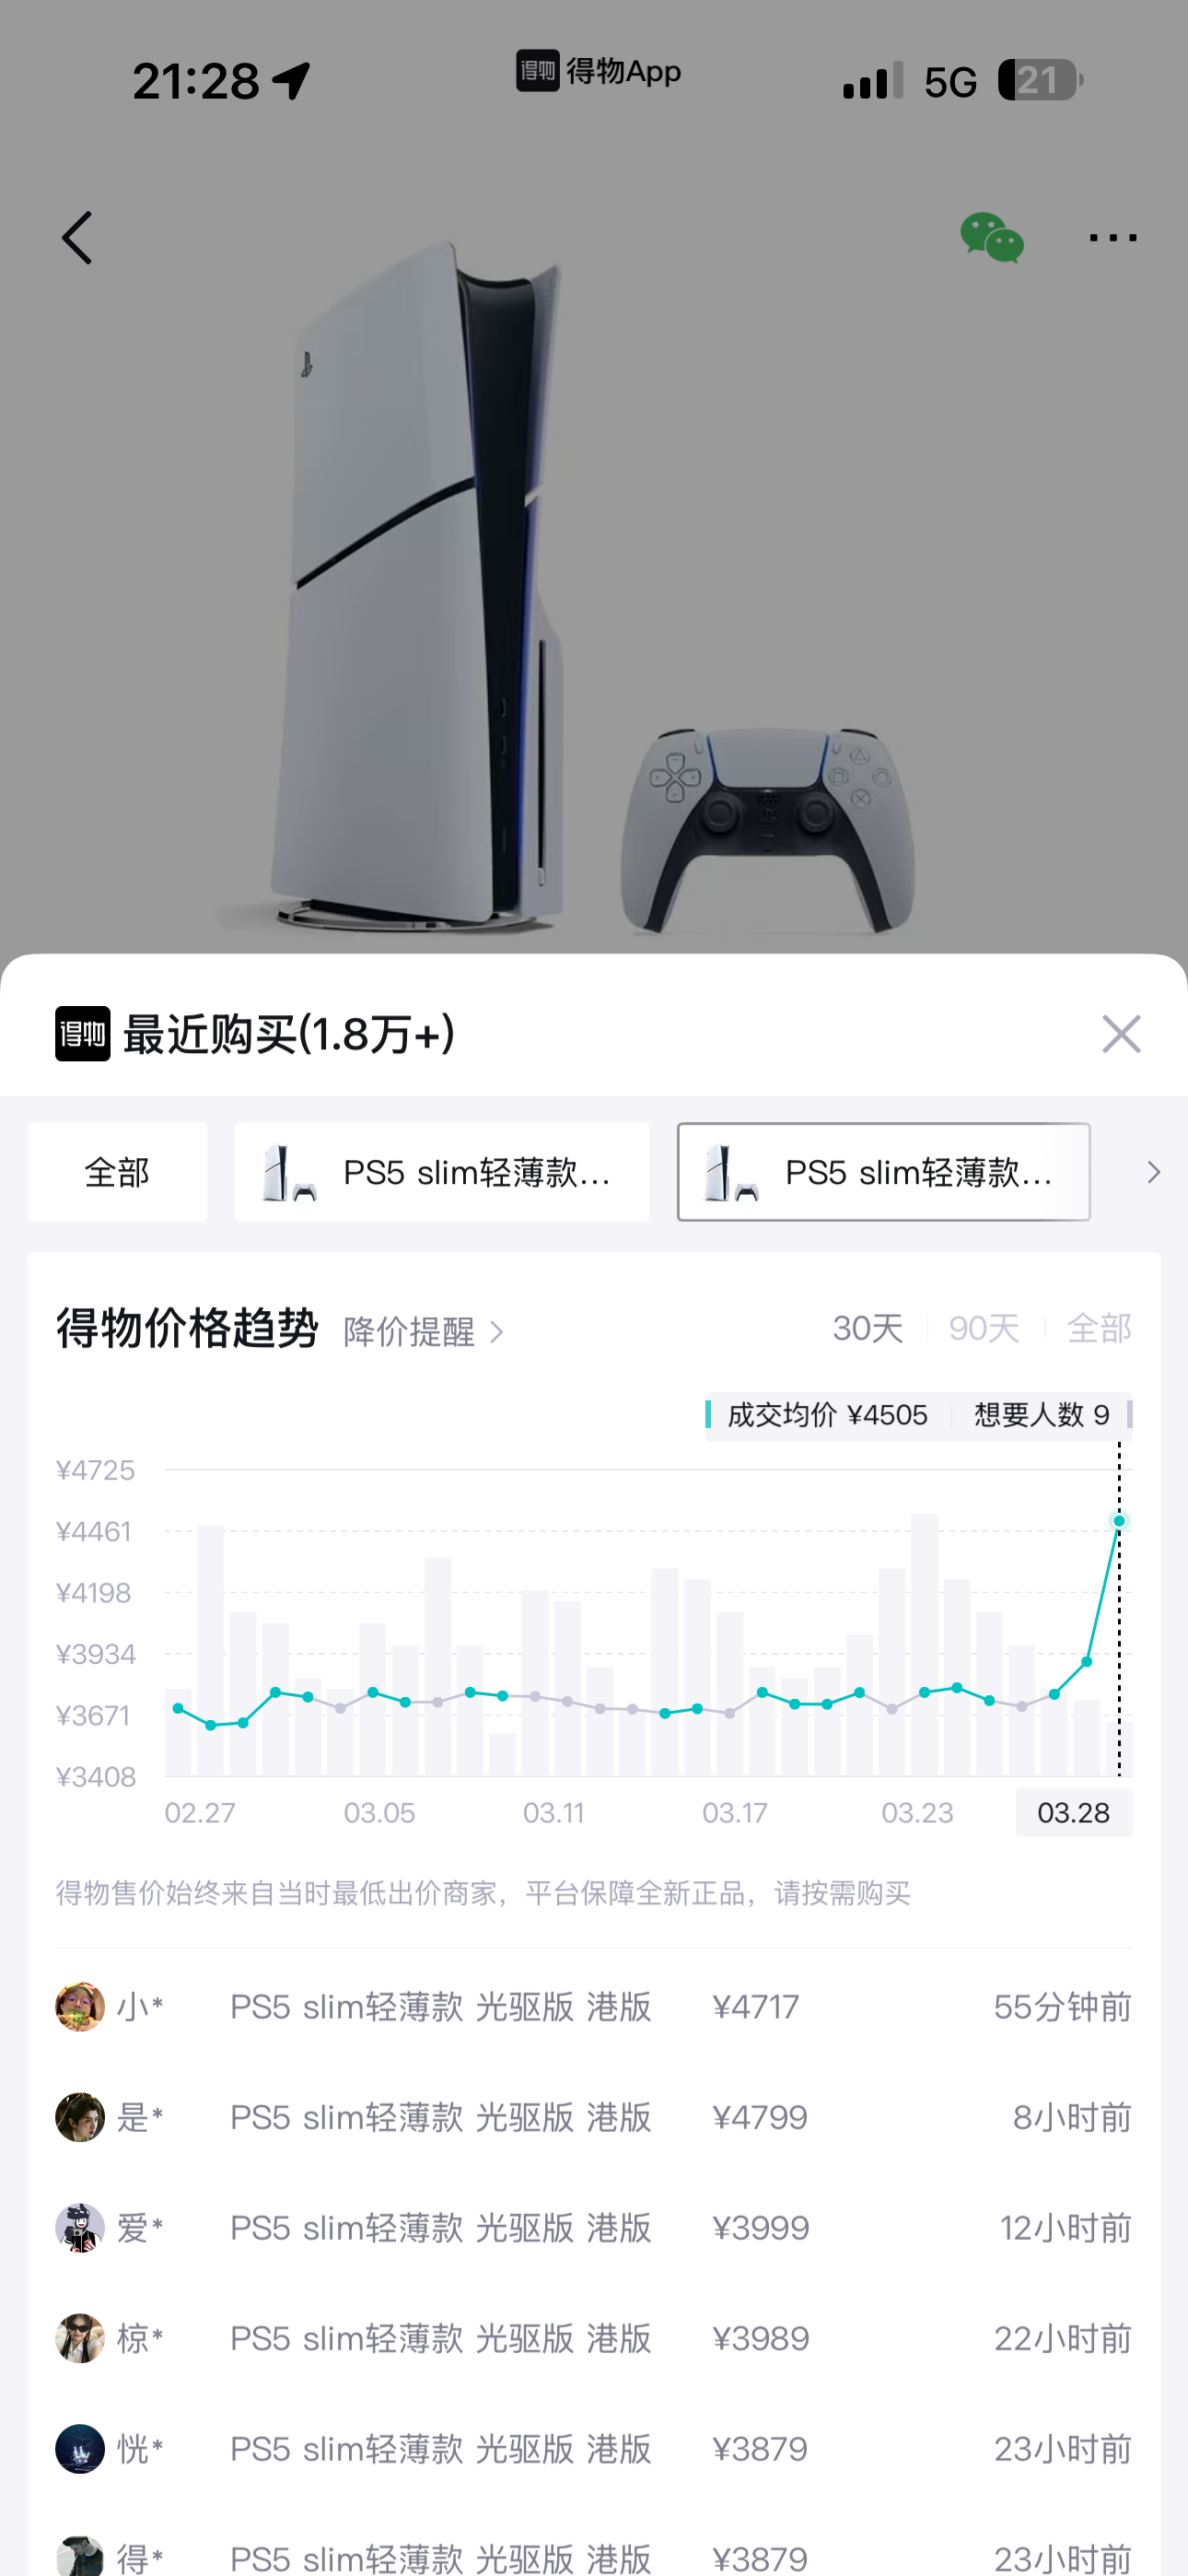Open avatar of user 爱*
1188x2576 pixels.
click(x=80, y=2228)
